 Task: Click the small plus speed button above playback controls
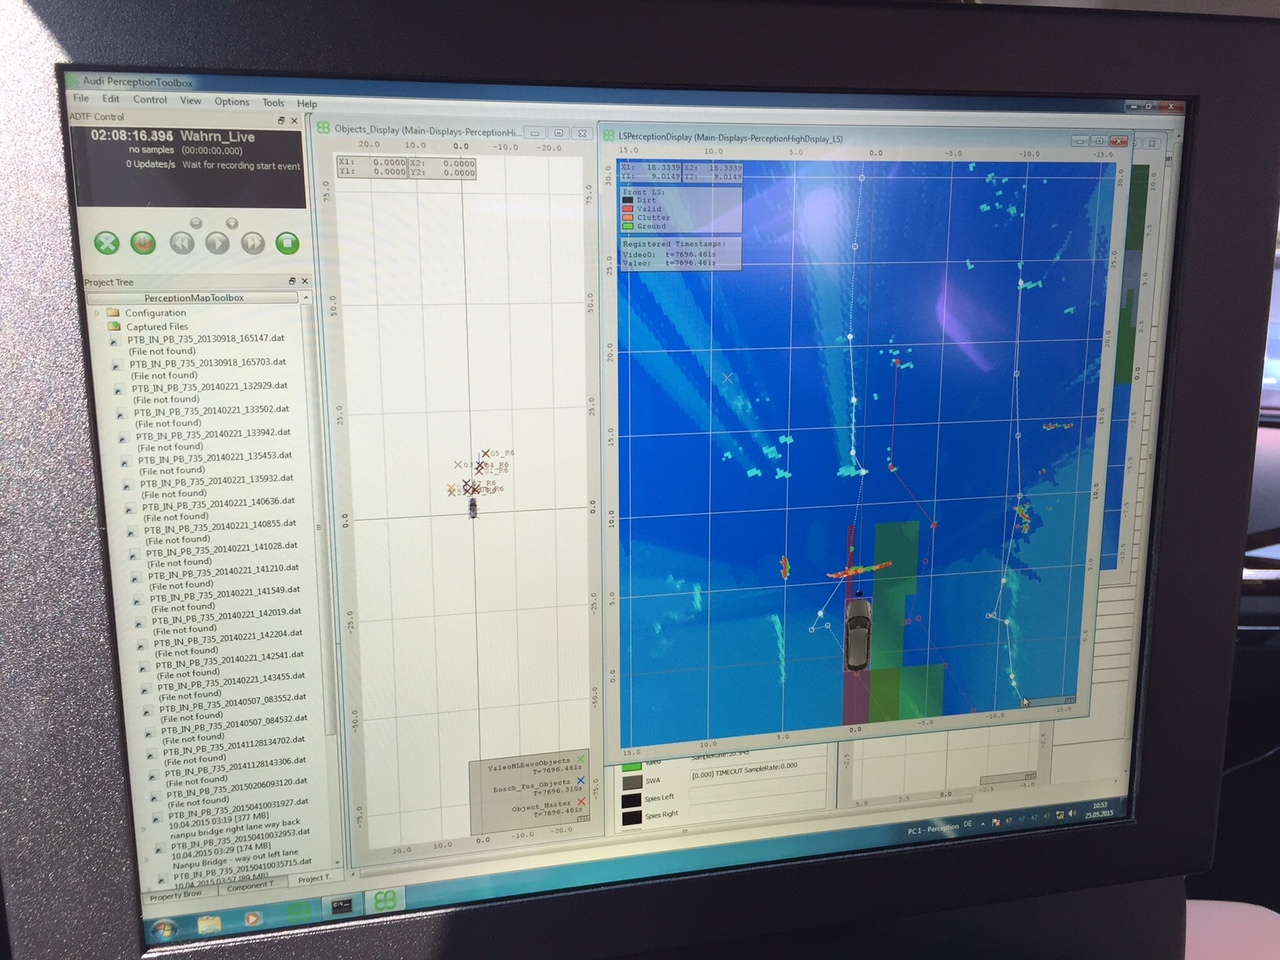click(231, 222)
